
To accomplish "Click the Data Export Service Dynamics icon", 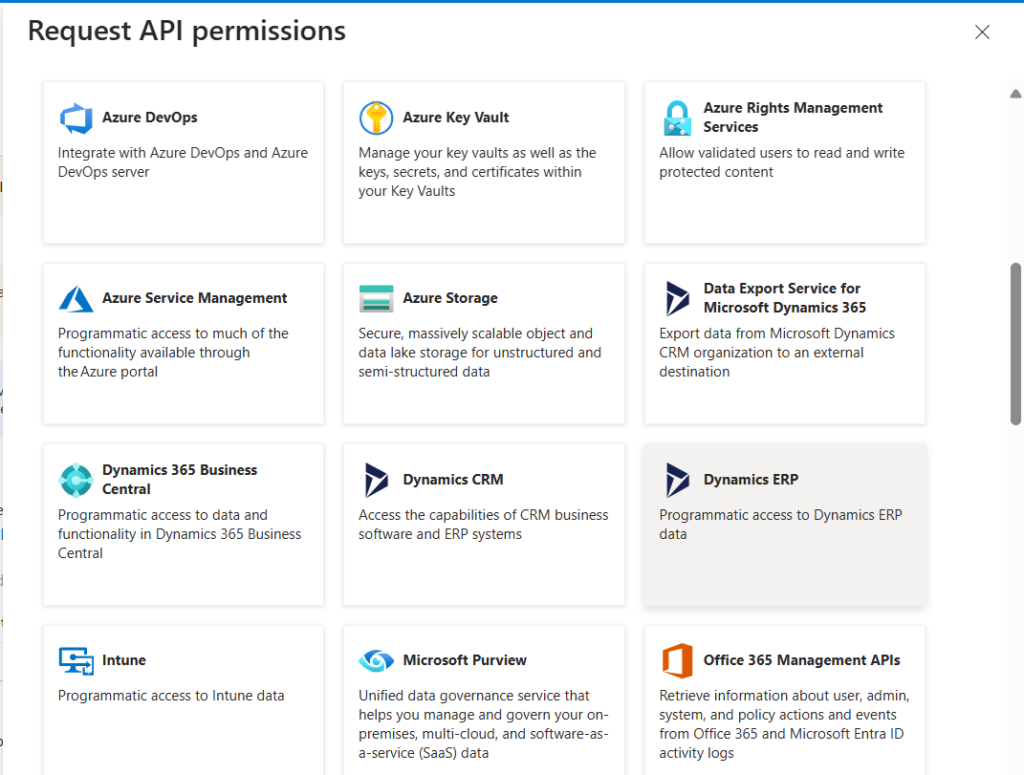I will (x=677, y=299).
